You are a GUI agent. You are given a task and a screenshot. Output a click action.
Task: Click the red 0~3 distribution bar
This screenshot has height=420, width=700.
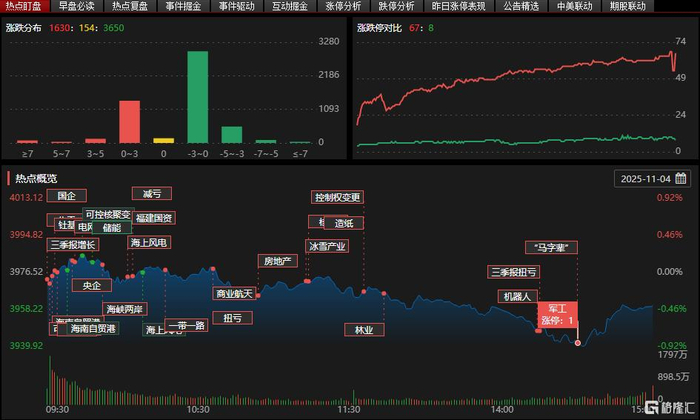coord(129,121)
